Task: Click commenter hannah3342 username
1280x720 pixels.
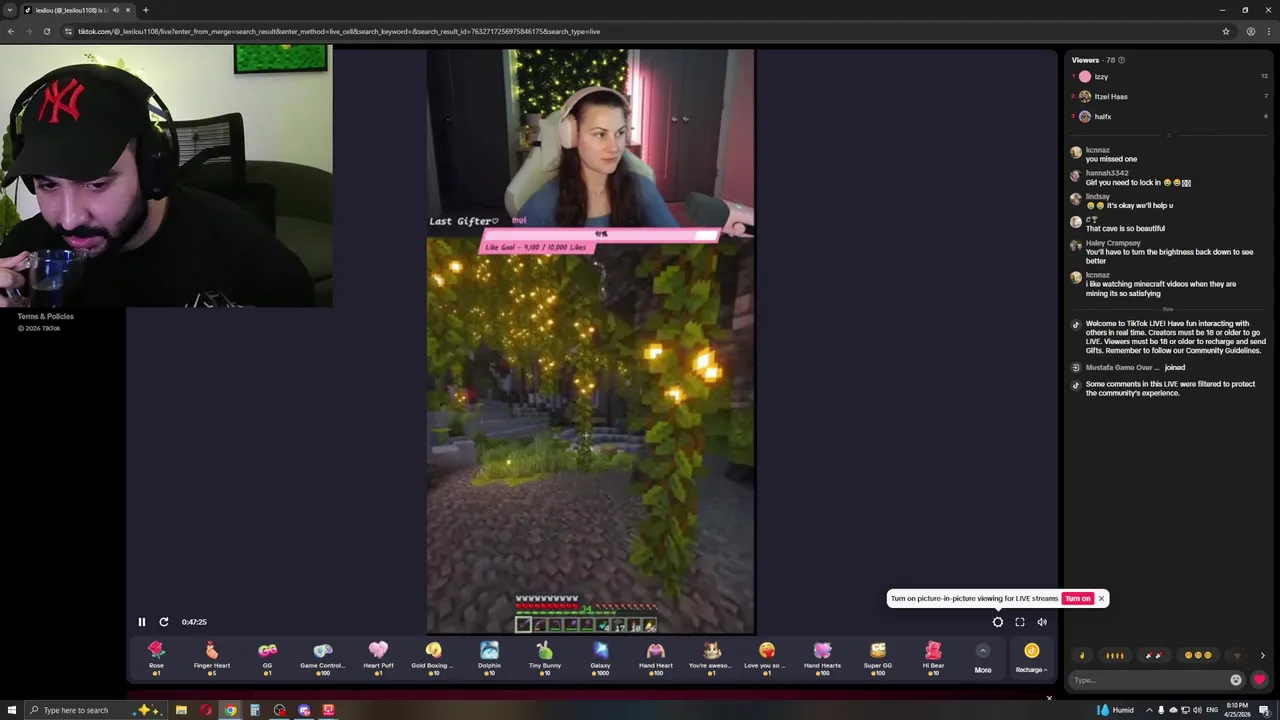Action: pyautogui.click(x=1107, y=173)
